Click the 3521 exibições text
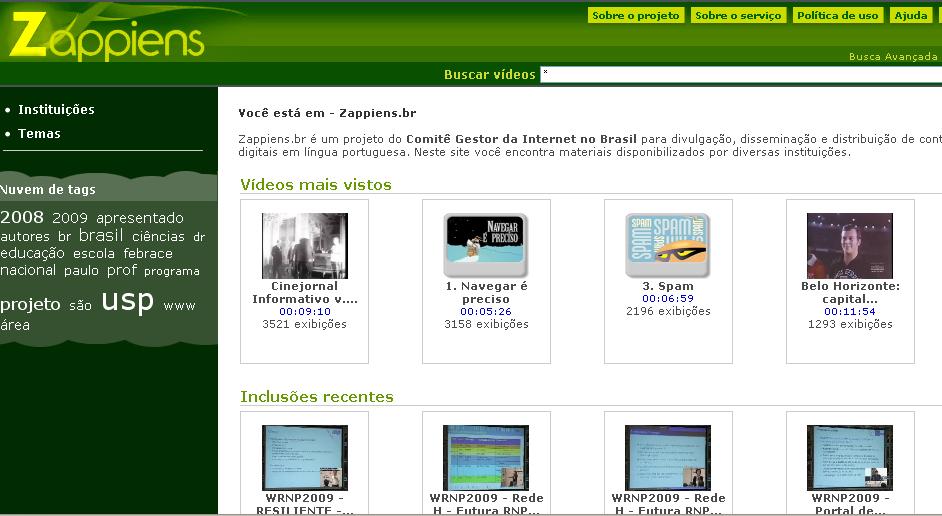 305,324
